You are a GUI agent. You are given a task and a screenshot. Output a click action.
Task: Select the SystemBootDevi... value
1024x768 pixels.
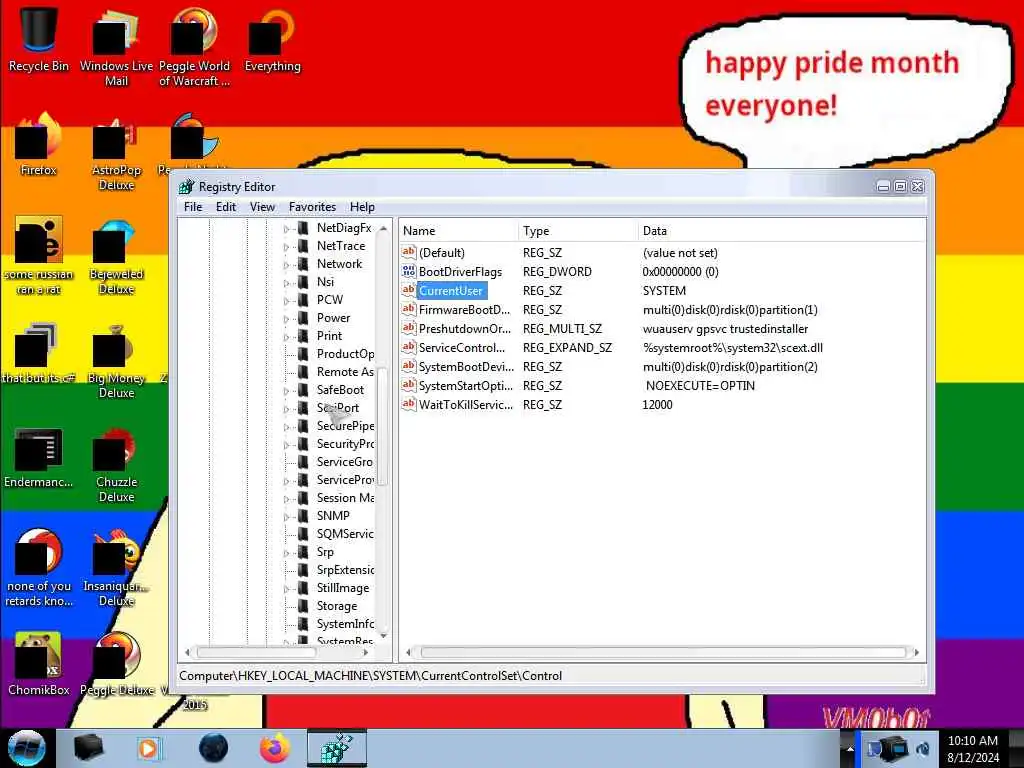coord(466,366)
